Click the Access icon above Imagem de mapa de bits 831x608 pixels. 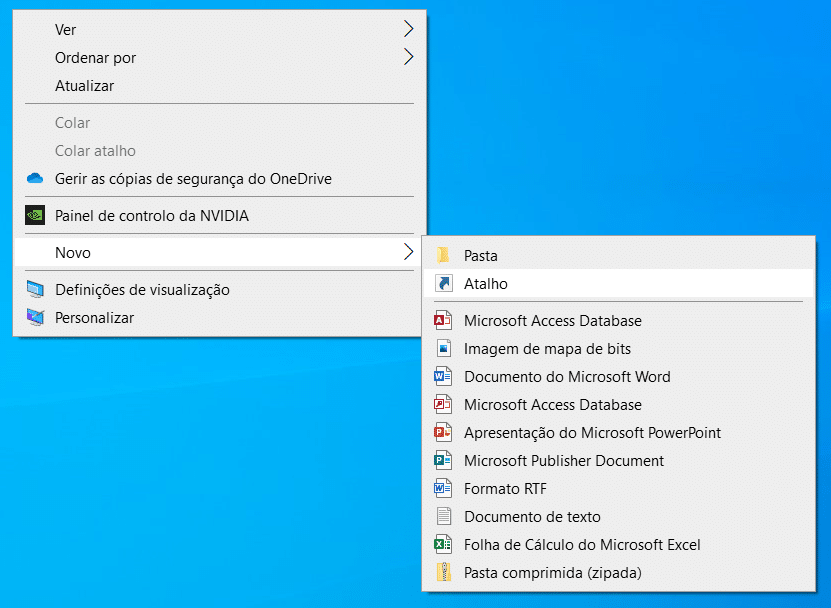pos(443,321)
